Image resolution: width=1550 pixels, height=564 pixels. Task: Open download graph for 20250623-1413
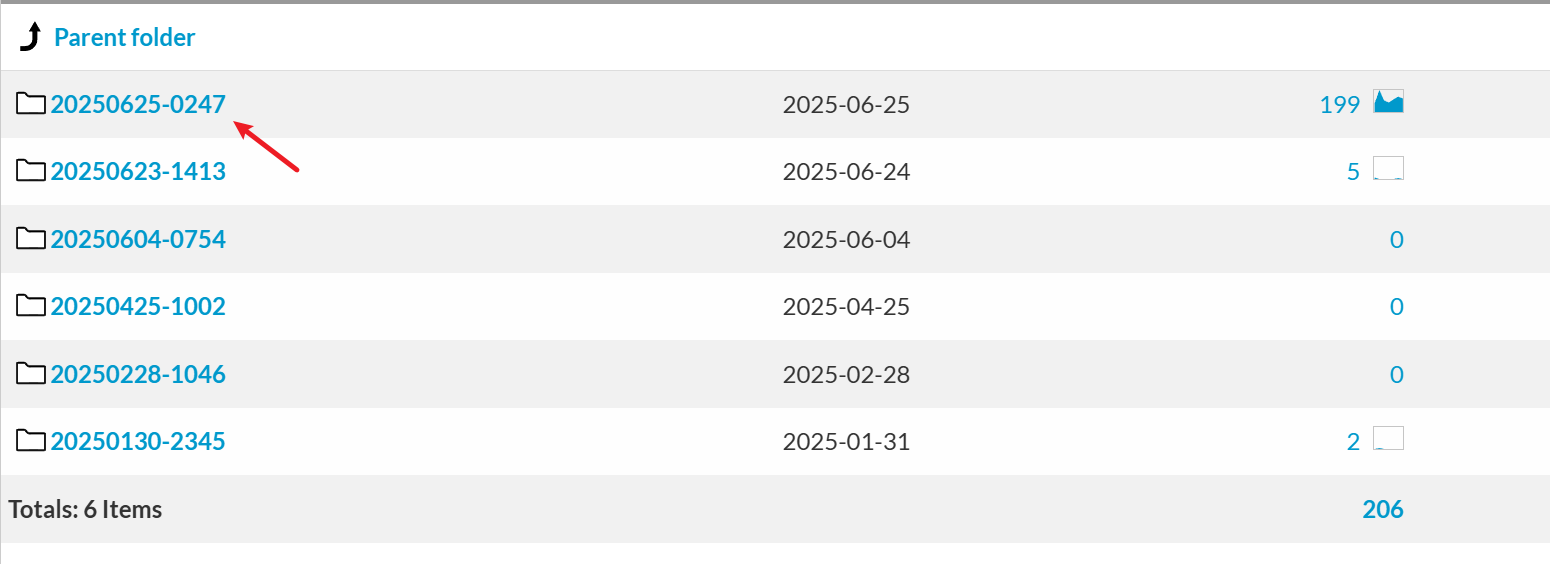pyautogui.click(x=1388, y=169)
